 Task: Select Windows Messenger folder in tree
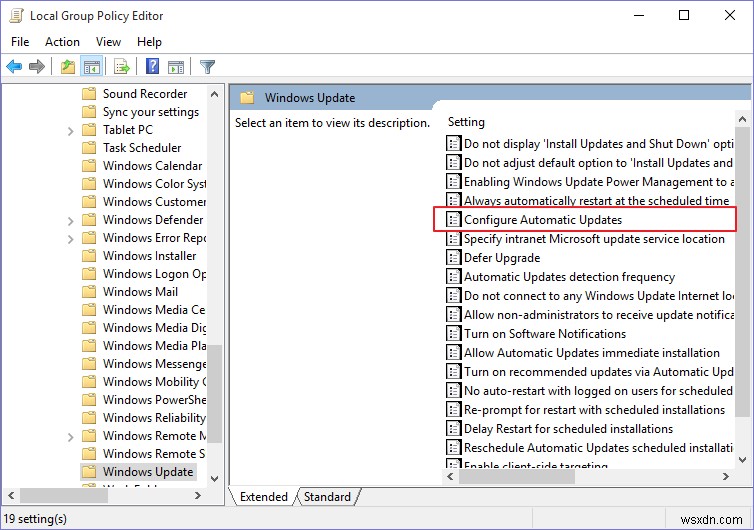154,364
